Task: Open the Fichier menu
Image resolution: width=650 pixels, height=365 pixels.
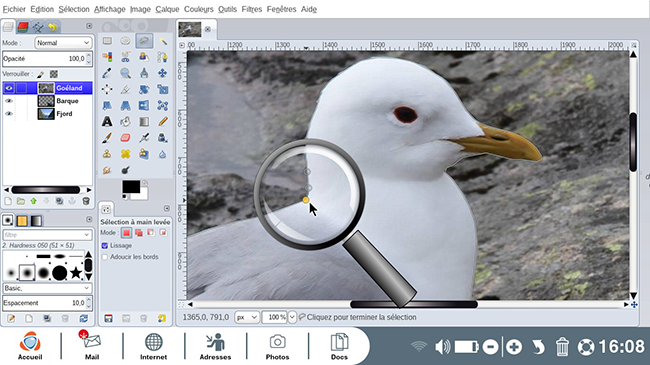Action: tap(14, 9)
